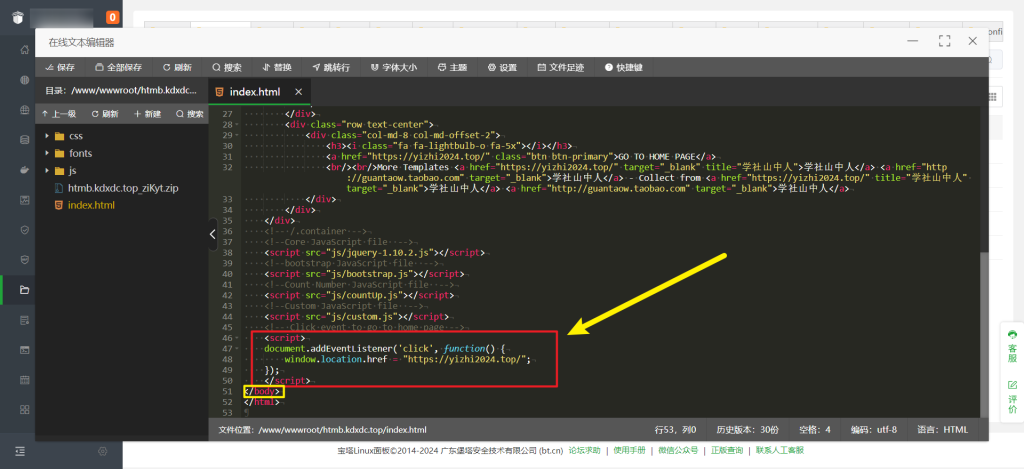Open 设置 (Settings) in editor toolbar
Viewport: 1024px width, 469px height.
pyautogui.click(x=502, y=68)
